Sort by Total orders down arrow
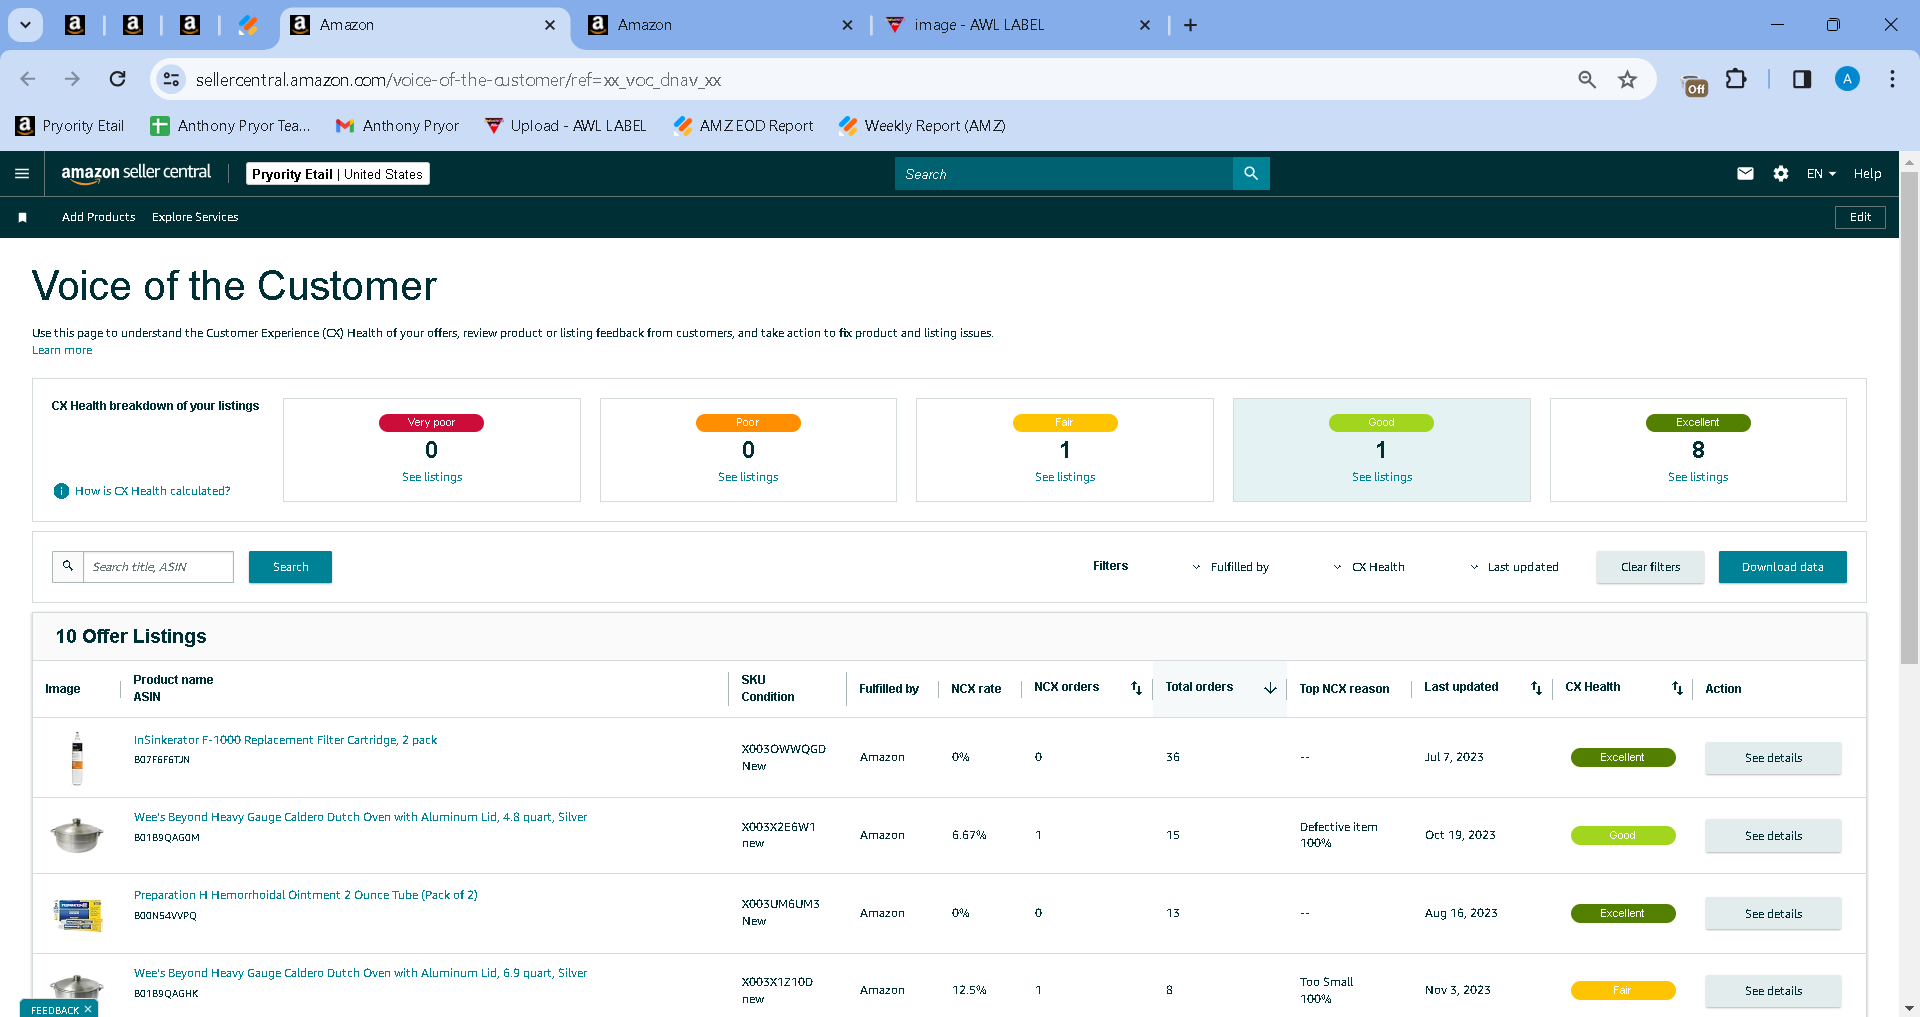 tap(1270, 688)
